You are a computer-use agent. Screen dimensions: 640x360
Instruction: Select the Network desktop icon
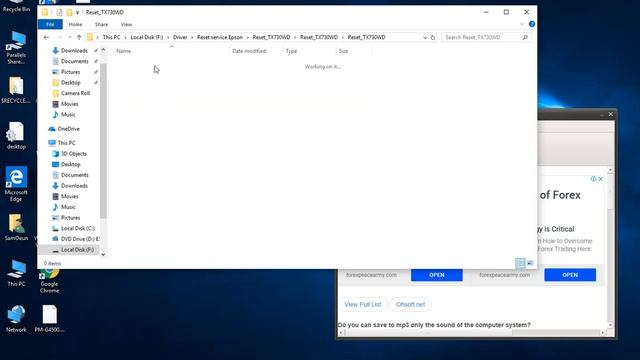click(x=16, y=319)
